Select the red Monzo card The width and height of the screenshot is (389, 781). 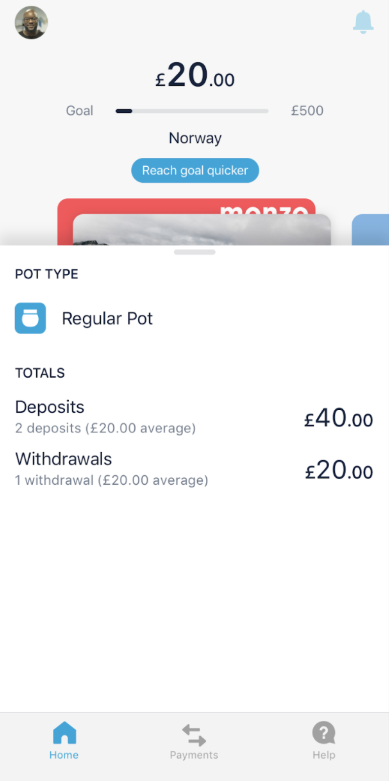click(186, 206)
